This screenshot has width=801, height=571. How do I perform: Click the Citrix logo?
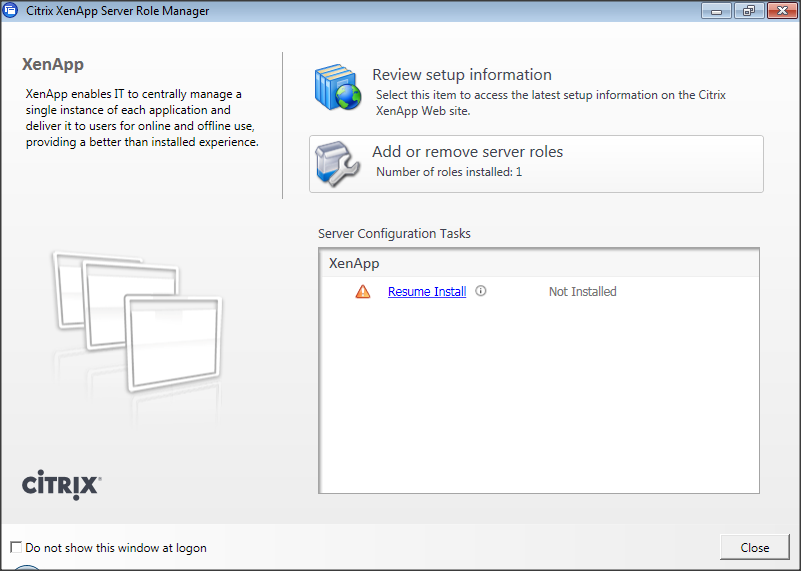(x=61, y=485)
